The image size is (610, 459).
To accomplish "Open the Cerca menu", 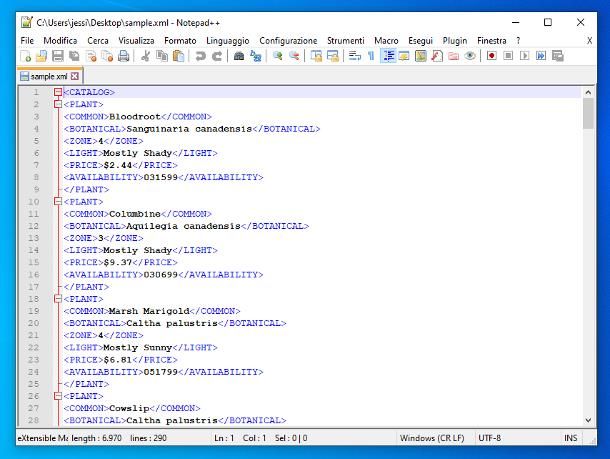I will pos(98,40).
